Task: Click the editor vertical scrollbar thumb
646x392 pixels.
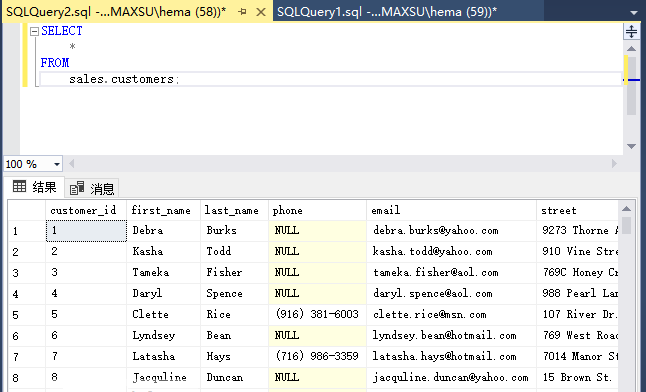Action: click(631, 86)
